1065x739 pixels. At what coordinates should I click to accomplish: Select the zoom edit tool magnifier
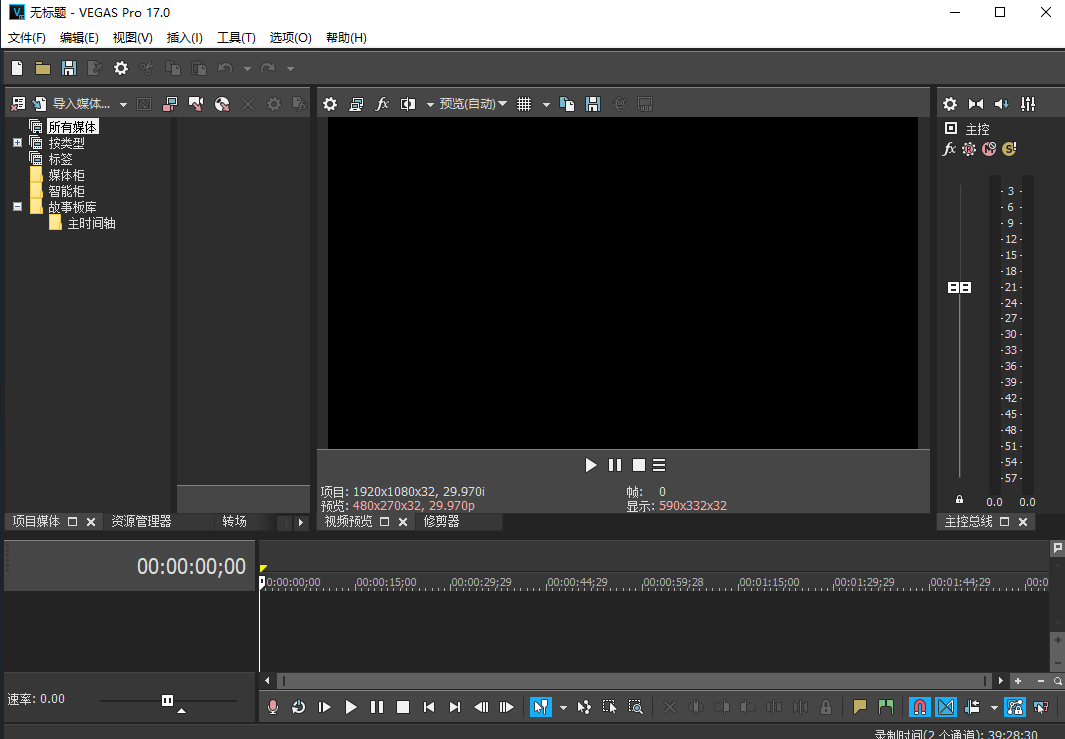pos(636,707)
